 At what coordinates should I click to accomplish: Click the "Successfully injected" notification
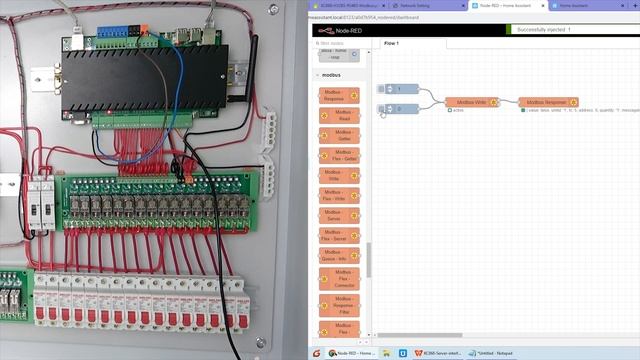pyautogui.click(x=573, y=30)
